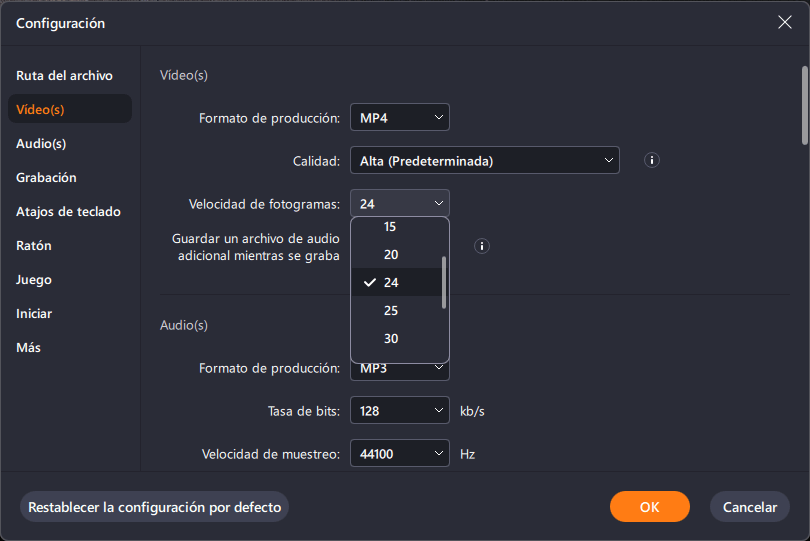Open the Atajos de teclado section
Viewport: 810px width, 541px height.
point(70,211)
